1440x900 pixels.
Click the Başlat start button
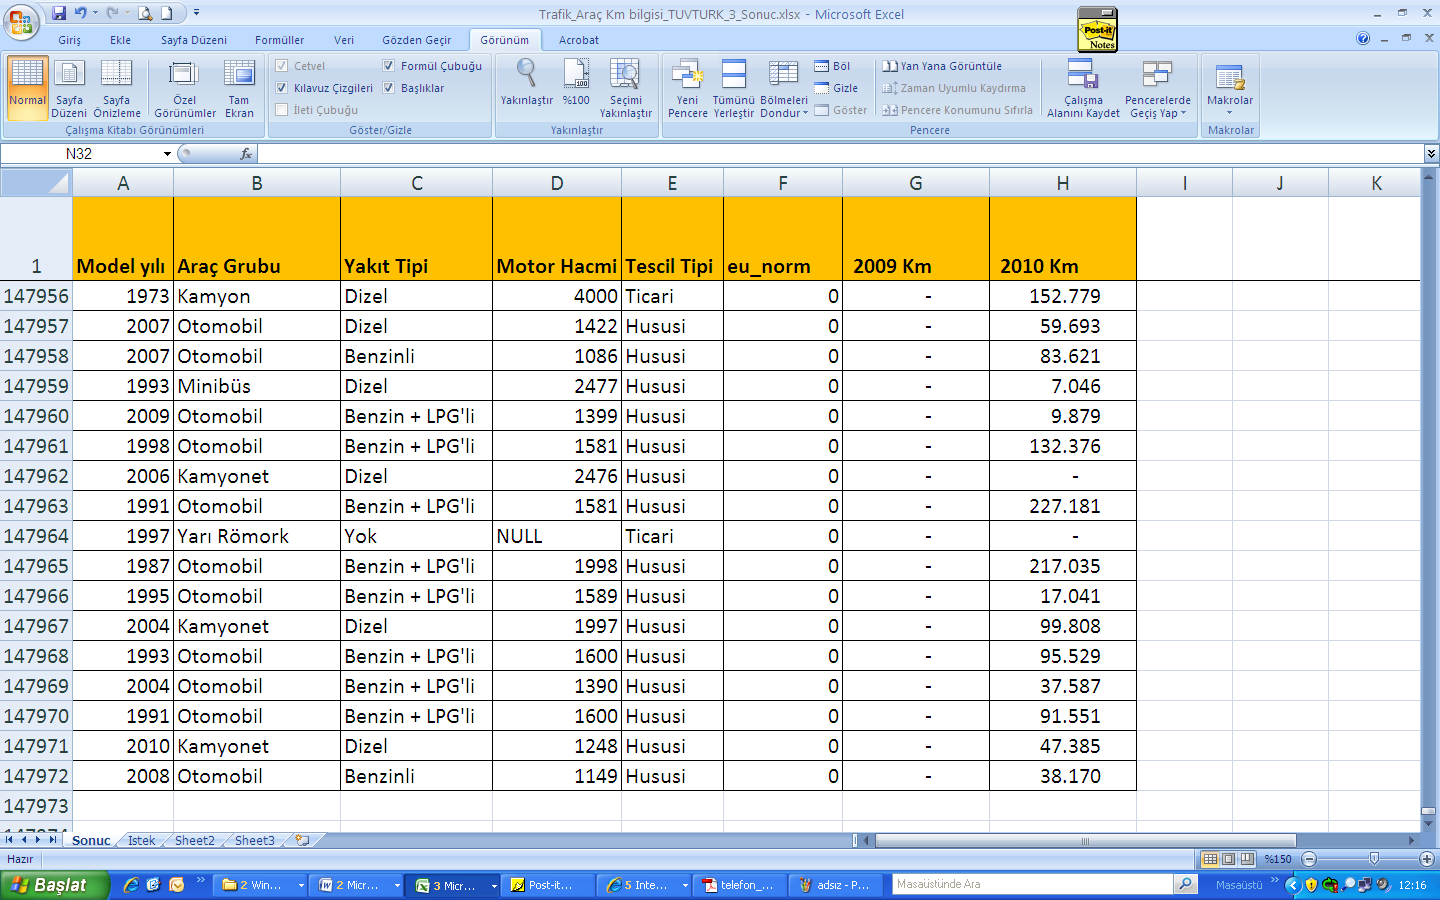tap(54, 885)
